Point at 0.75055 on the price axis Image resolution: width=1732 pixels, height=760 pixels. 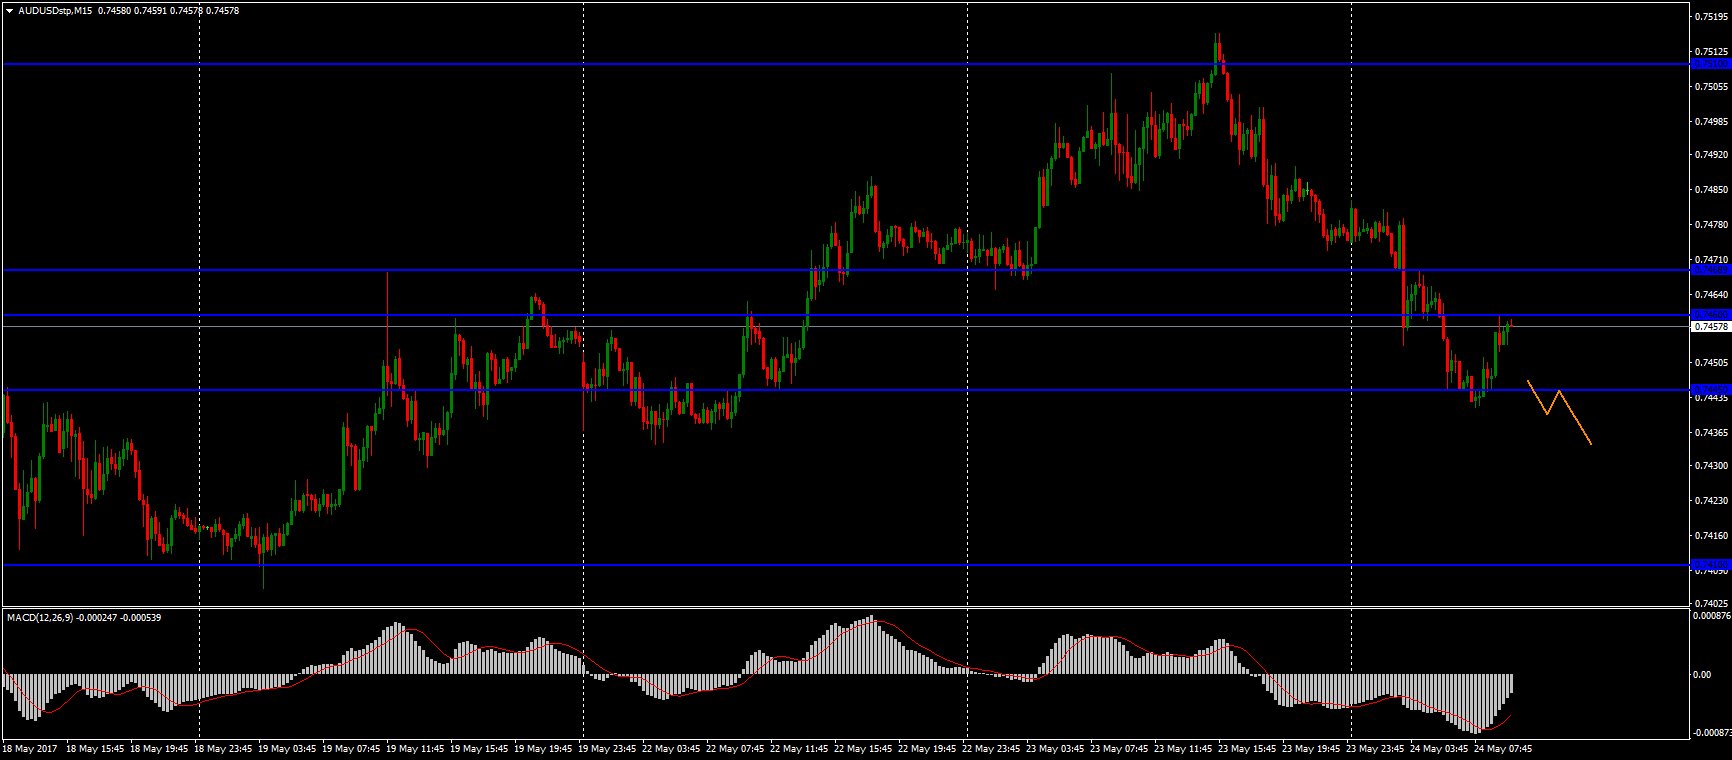(x=1712, y=87)
